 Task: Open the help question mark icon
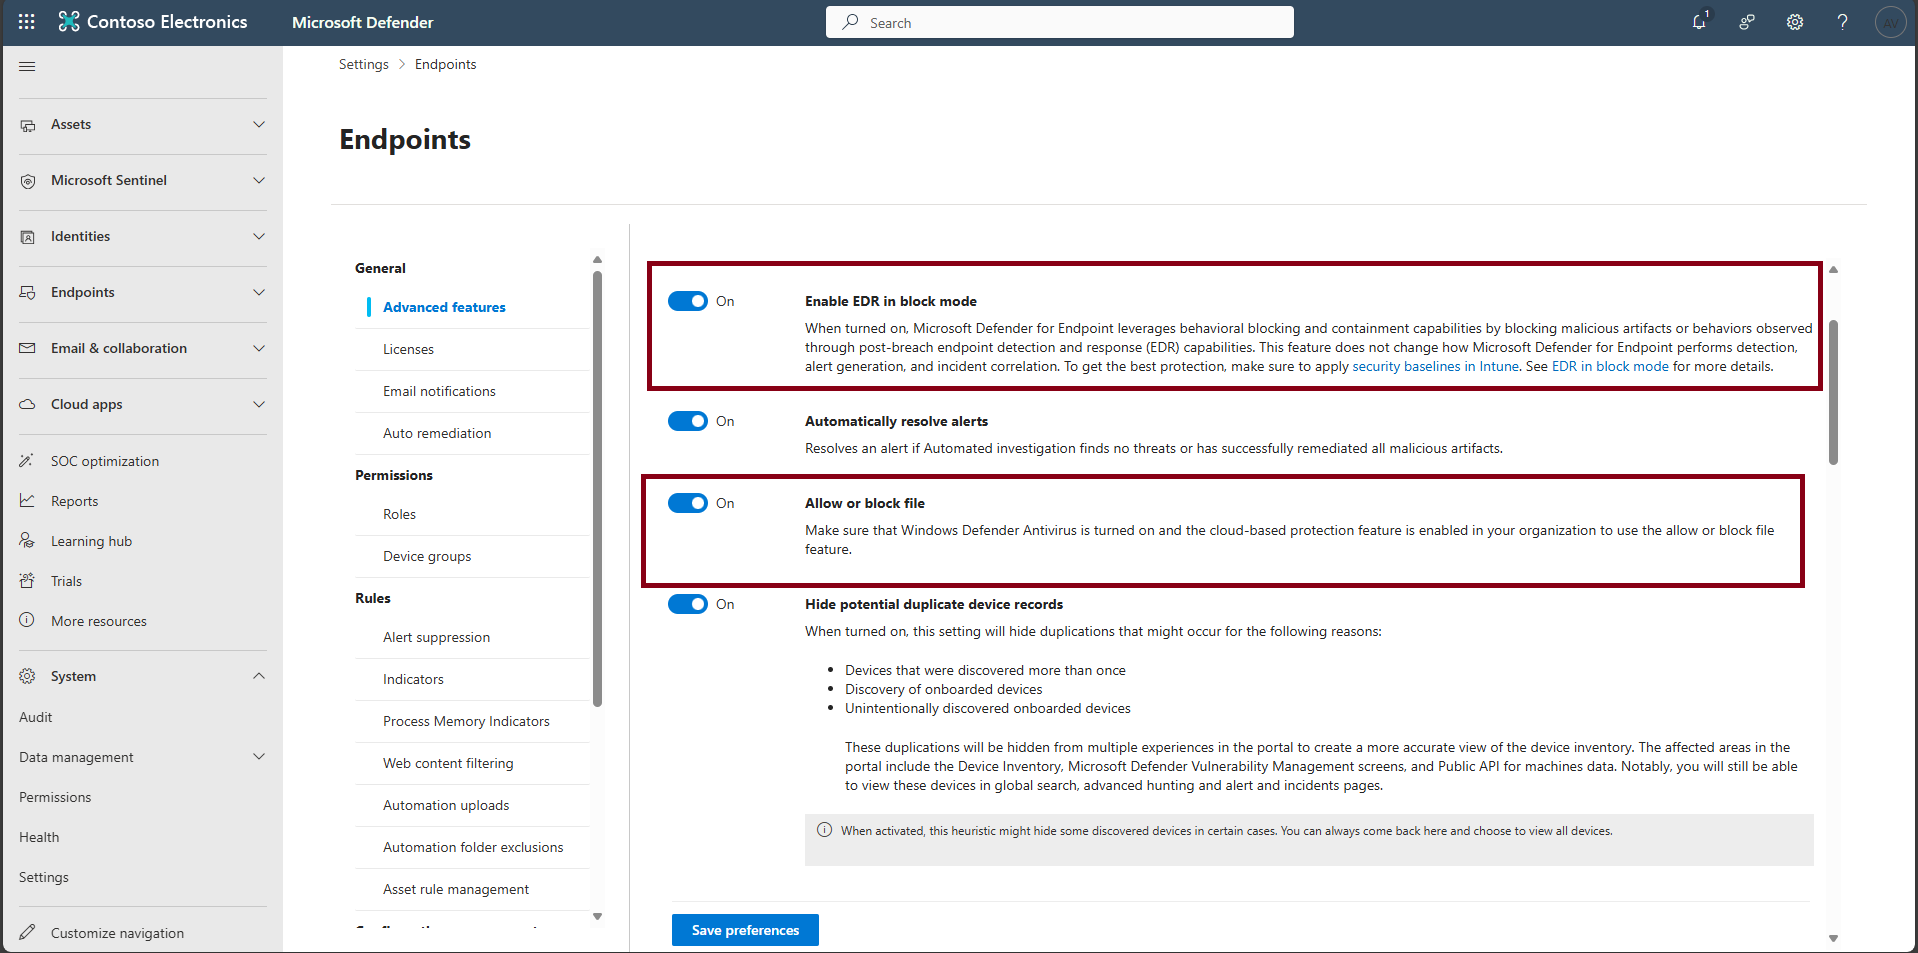(x=1842, y=22)
